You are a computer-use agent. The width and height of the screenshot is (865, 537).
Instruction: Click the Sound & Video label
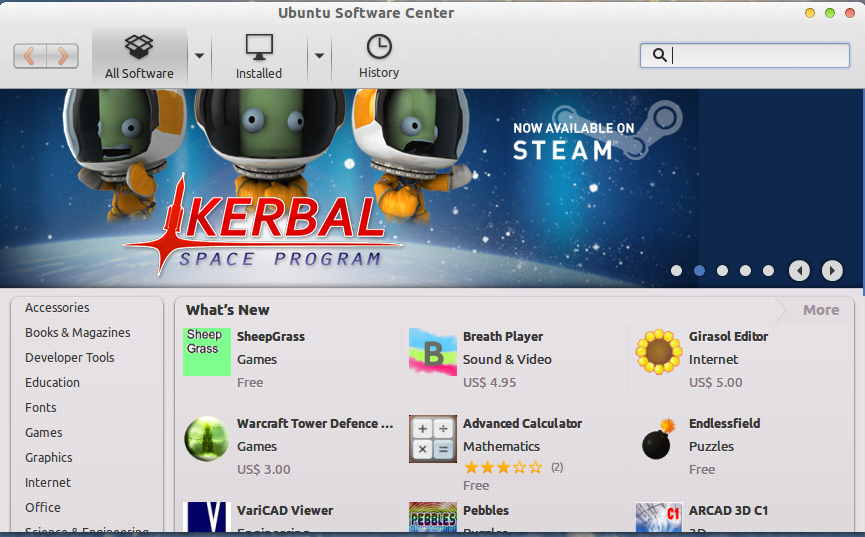click(508, 360)
